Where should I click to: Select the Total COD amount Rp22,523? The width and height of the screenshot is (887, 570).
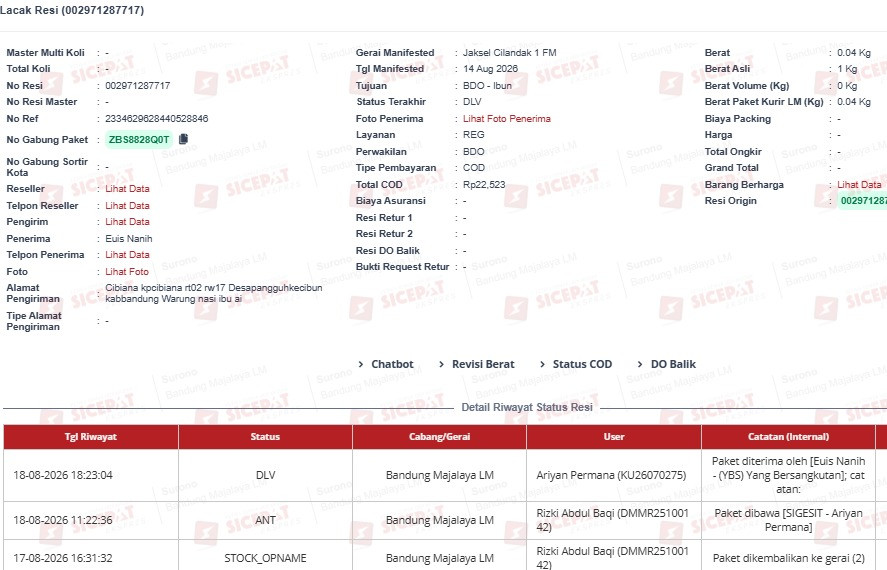[x=484, y=185]
